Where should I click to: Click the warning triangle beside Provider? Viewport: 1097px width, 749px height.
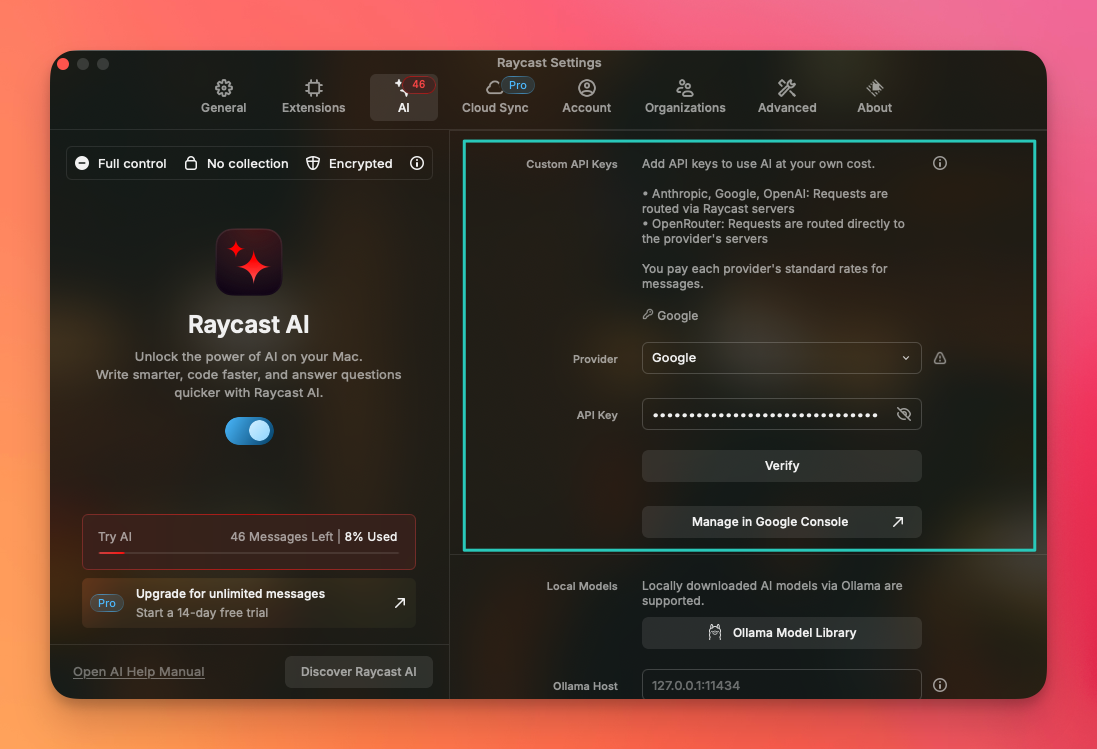[x=939, y=358]
